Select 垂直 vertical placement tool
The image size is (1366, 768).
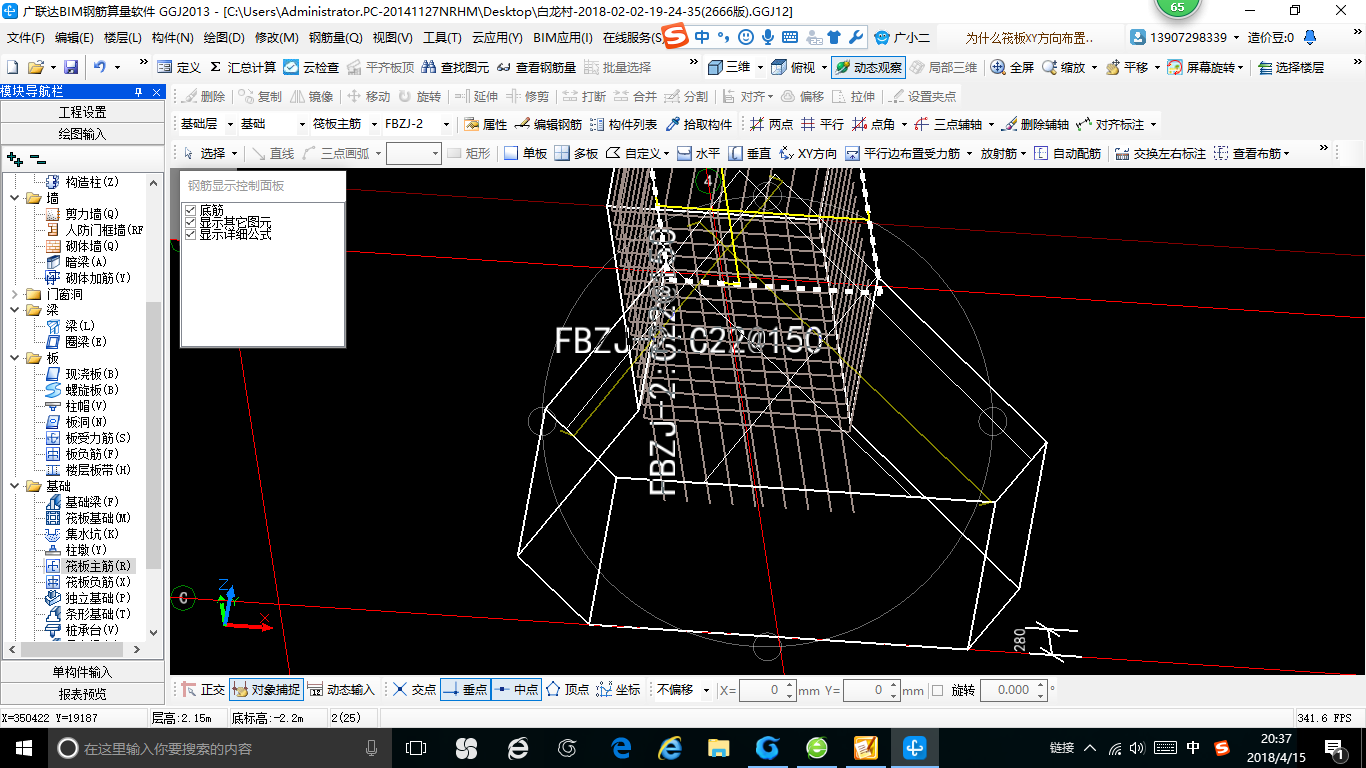click(x=750, y=153)
